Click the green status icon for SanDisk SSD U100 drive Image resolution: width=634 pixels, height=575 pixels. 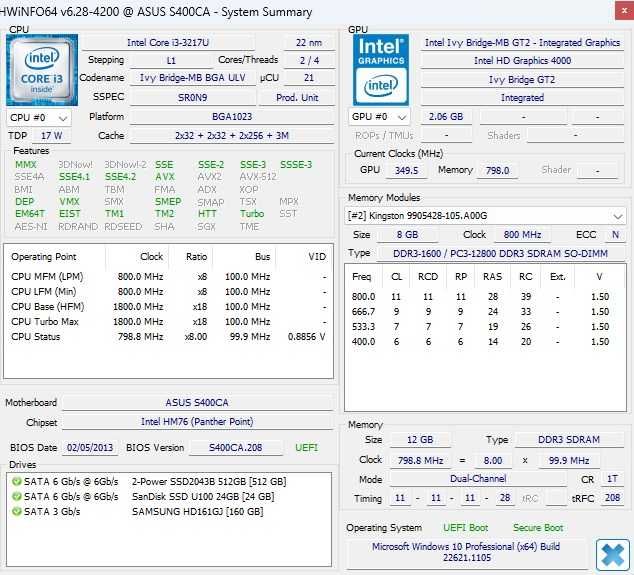point(17,497)
